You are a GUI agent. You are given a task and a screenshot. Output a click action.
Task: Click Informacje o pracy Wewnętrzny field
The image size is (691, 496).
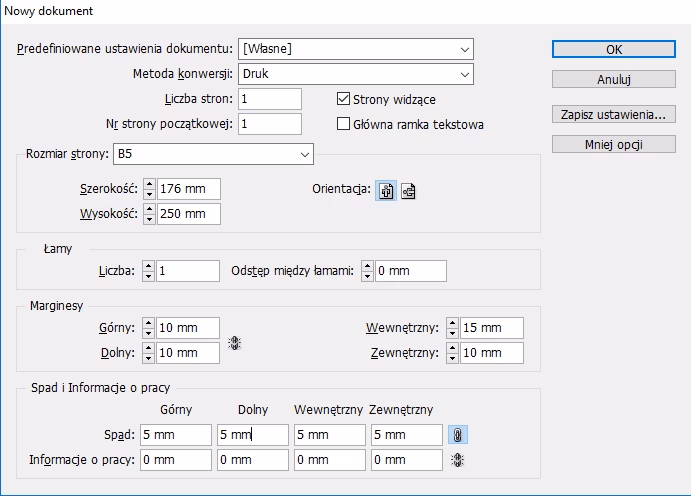(330, 460)
